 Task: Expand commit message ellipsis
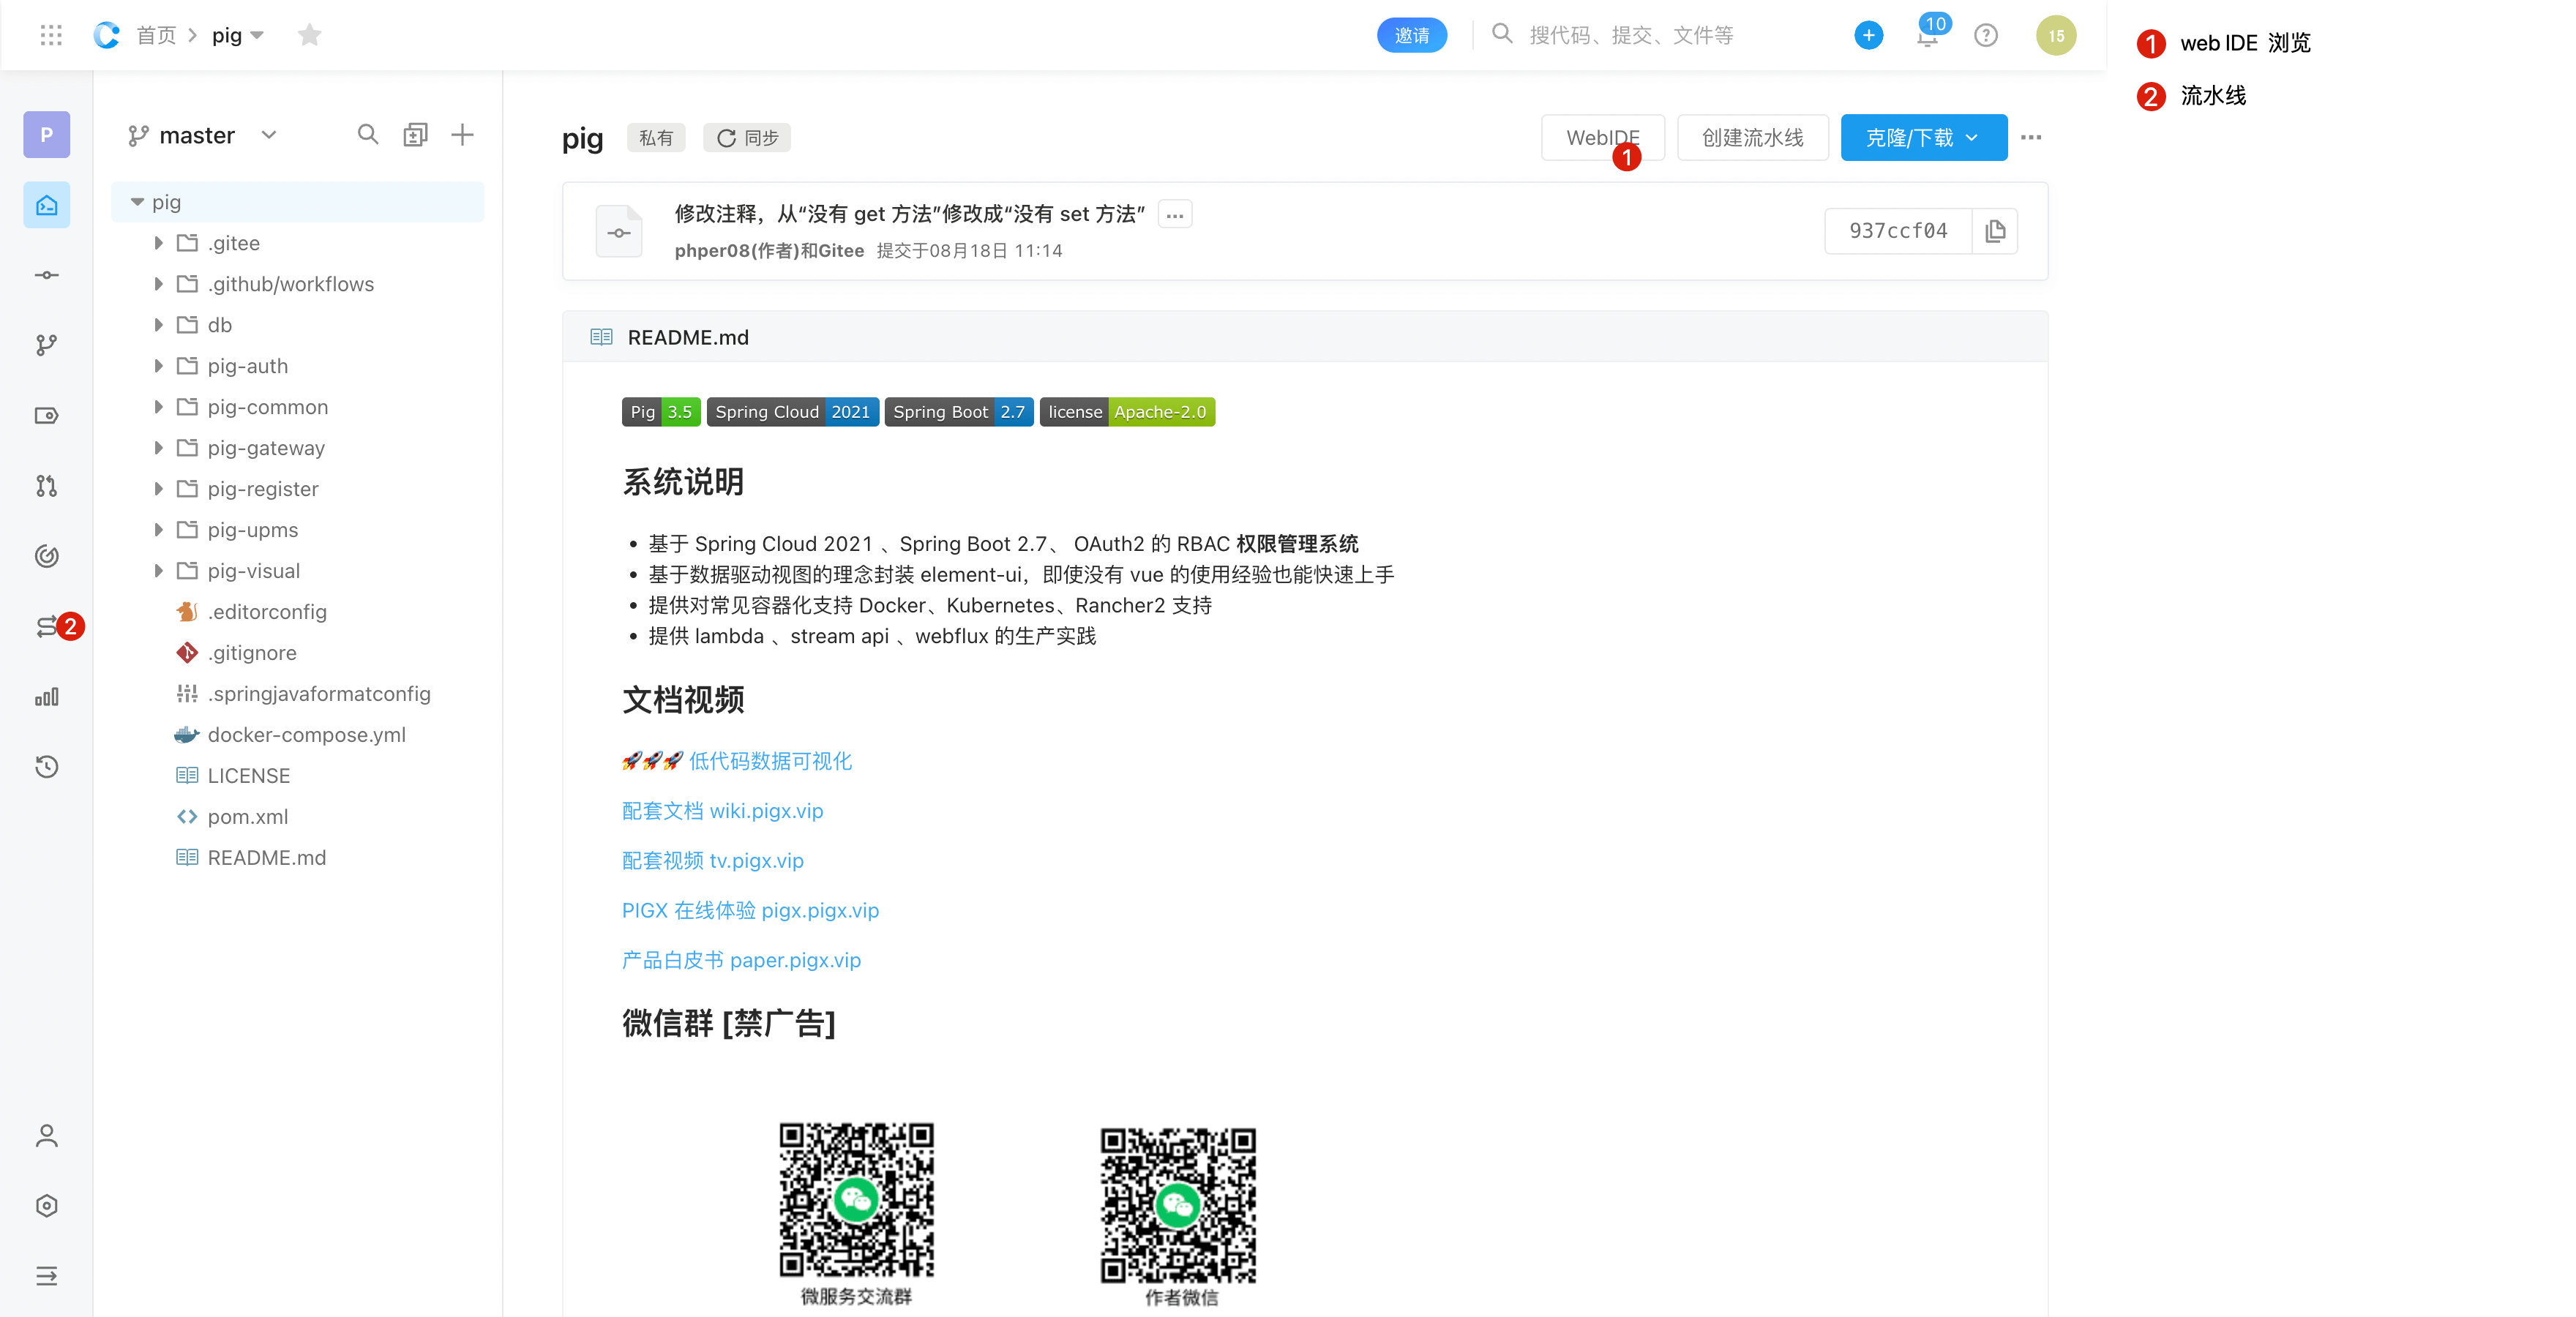tap(1175, 215)
